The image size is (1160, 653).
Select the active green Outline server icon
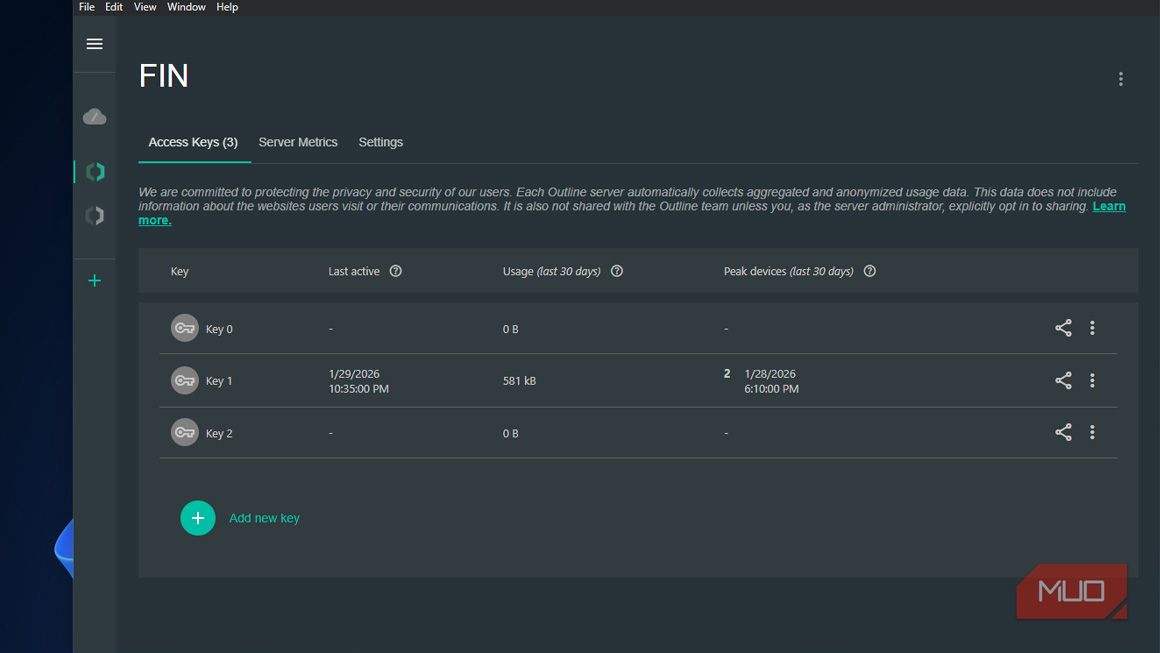[x=95, y=172]
